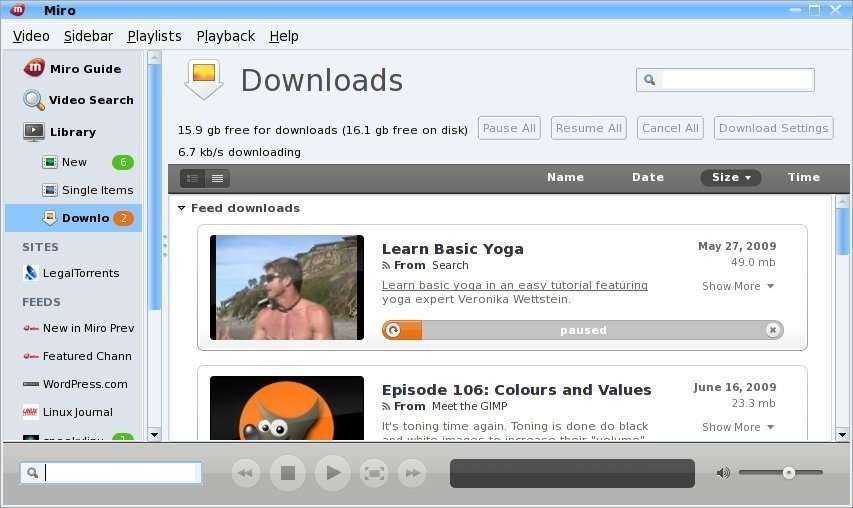The height and width of the screenshot is (508, 853).
Task: Mute audio with the speaker icon
Action: click(723, 473)
